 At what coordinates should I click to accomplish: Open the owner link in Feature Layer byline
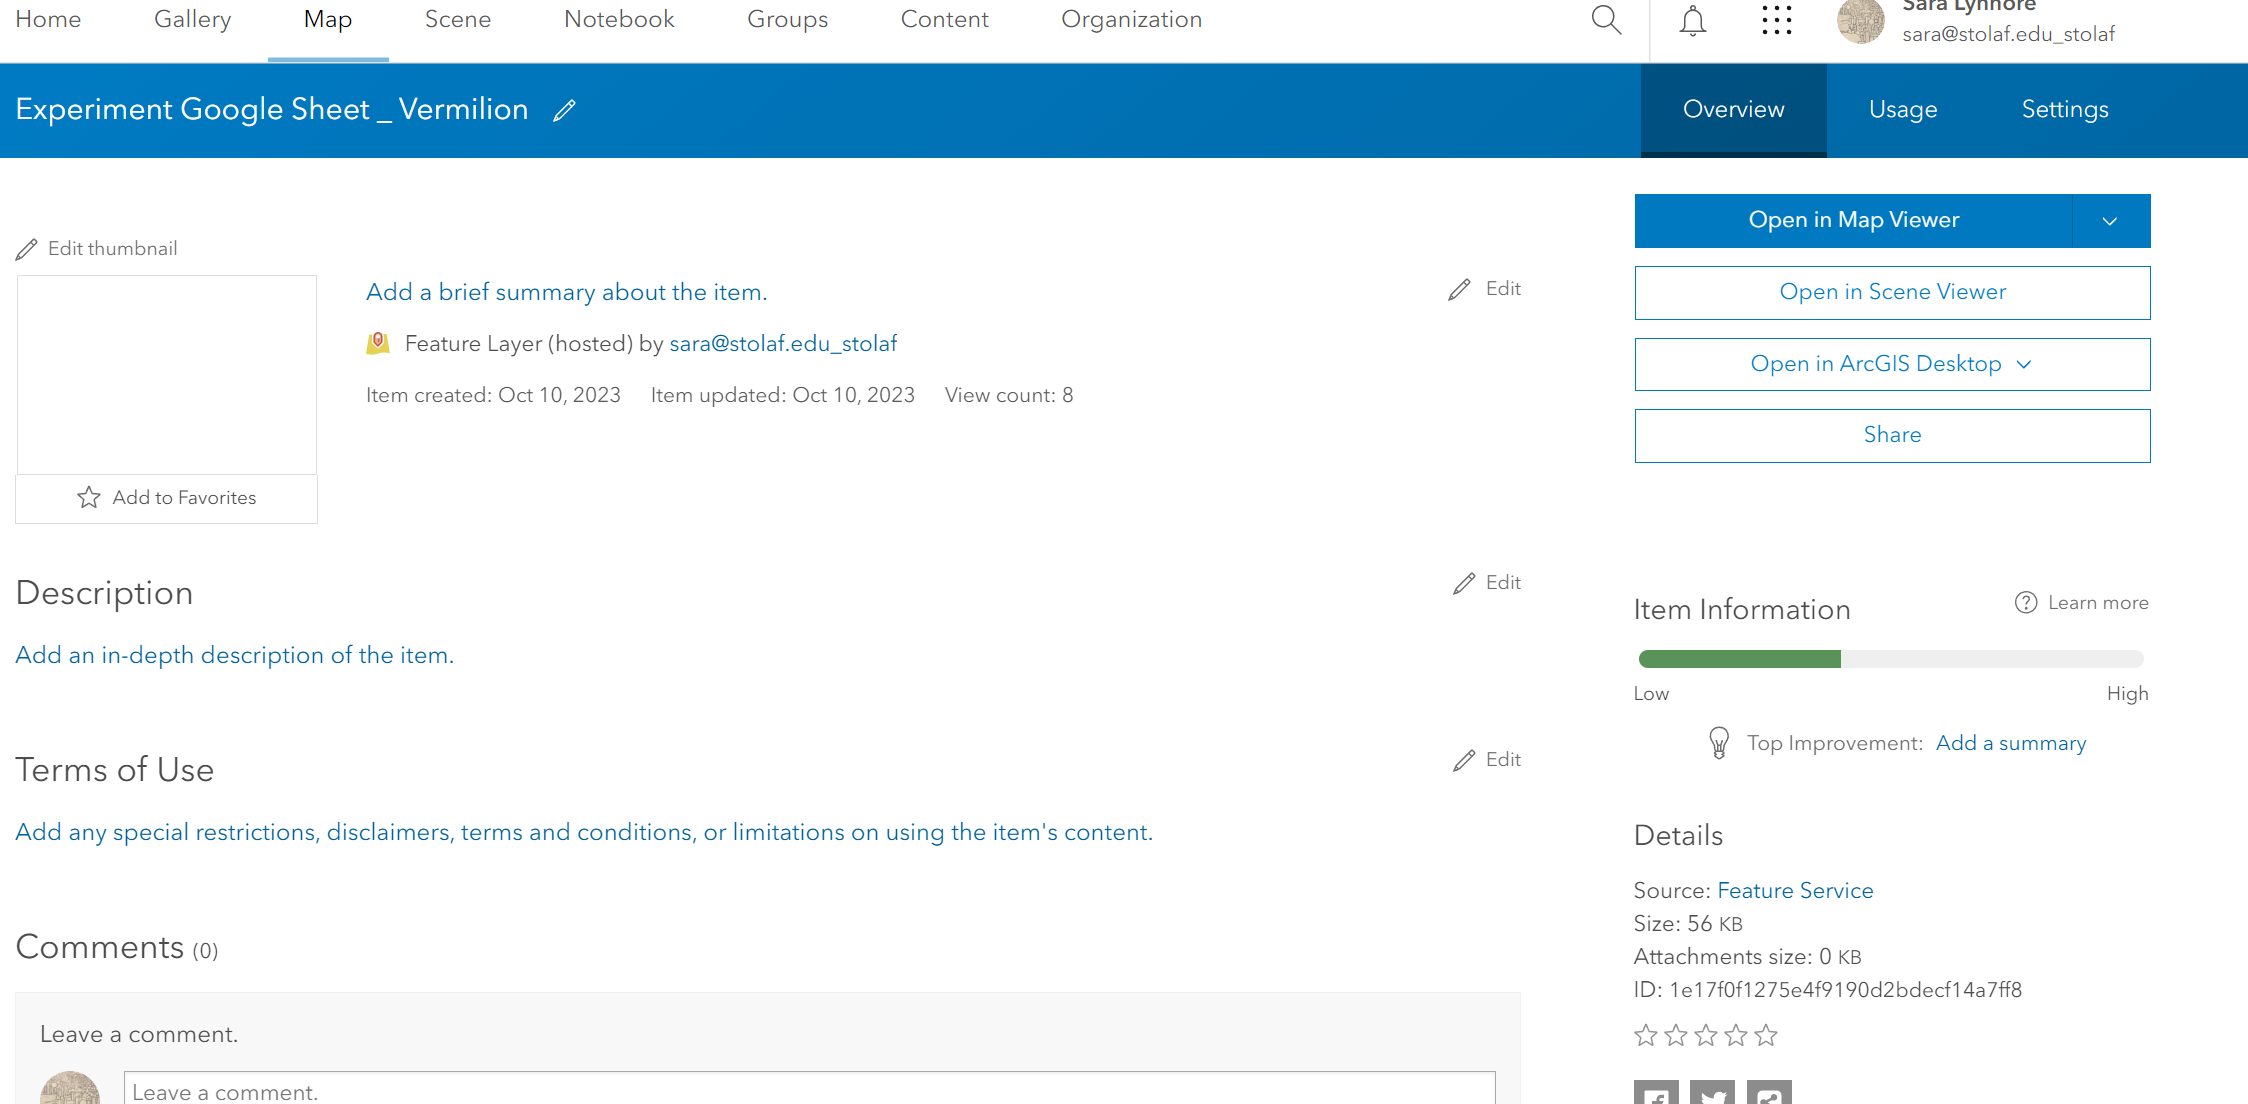click(x=783, y=344)
